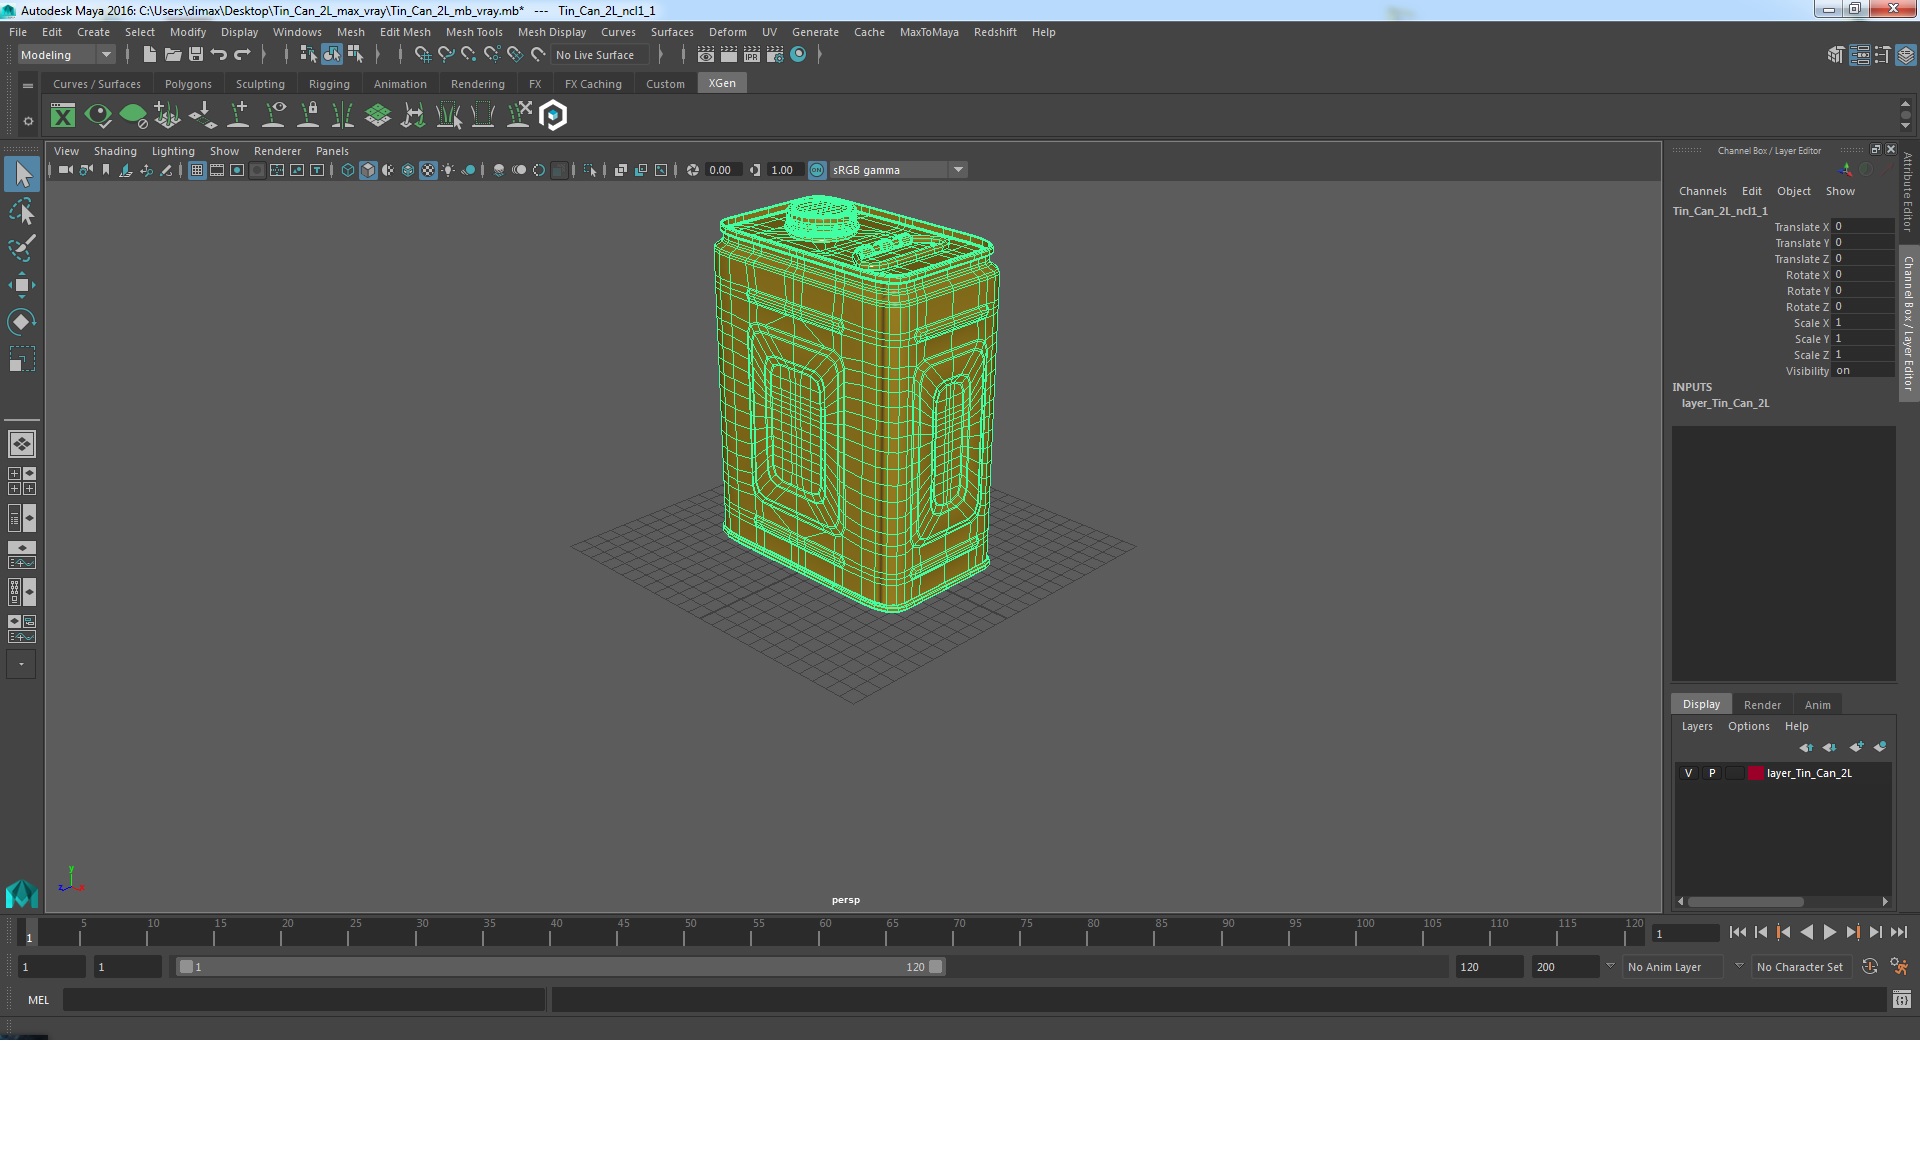The width and height of the screenshot is (1920, 1158).
Task: Open the Mesh Tools menu
Action: [x=474, y=32]
